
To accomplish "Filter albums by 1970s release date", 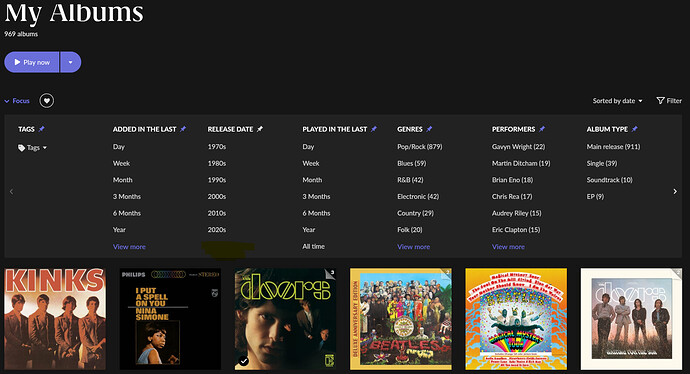I will coord(217,147).
